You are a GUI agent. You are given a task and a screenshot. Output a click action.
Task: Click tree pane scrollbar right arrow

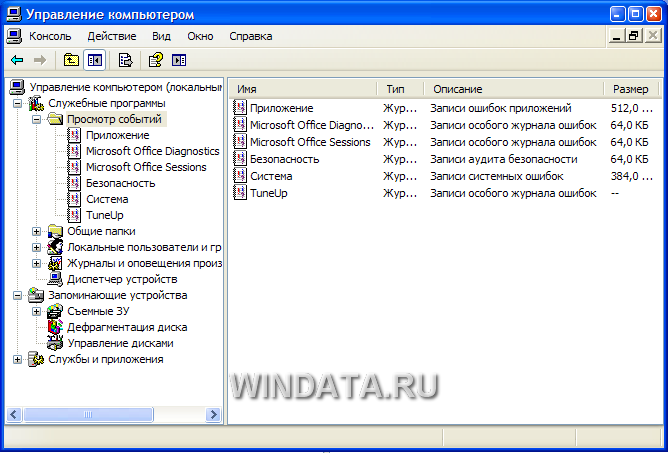coord(213,414)
